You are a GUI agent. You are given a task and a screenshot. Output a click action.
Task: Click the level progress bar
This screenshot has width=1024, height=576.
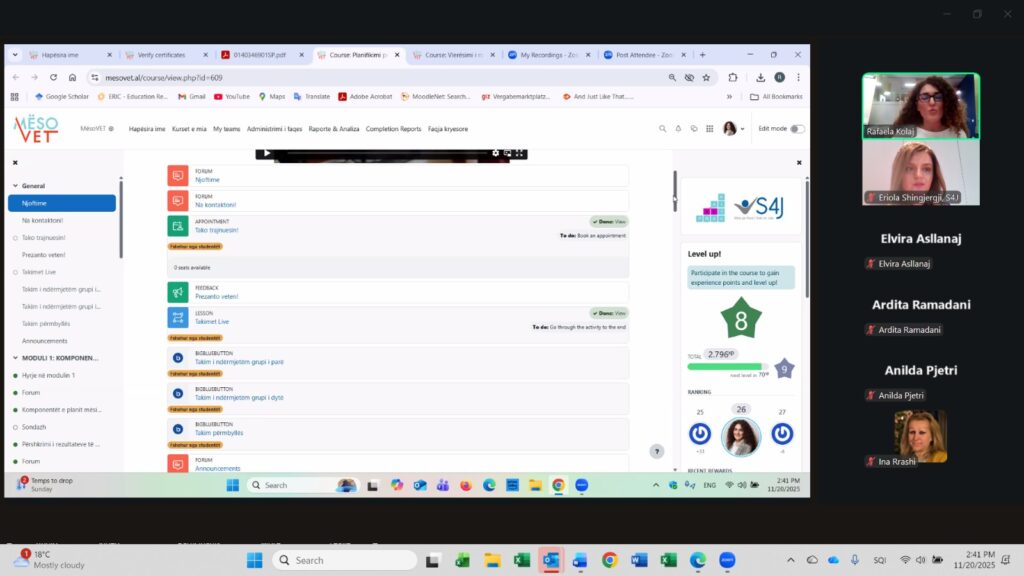[x=724, y=367]
